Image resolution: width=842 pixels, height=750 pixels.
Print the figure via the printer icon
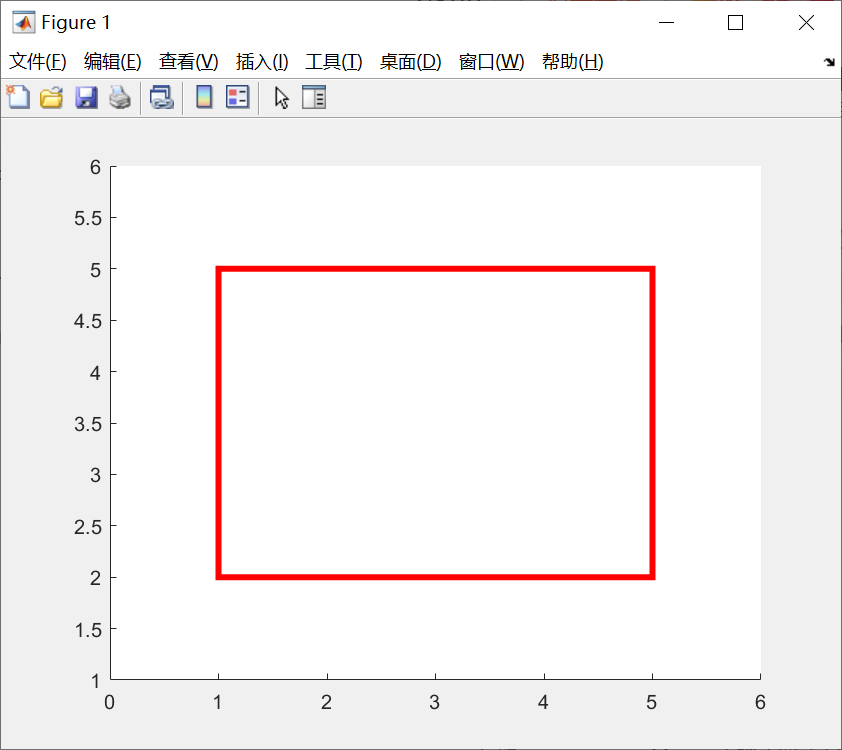tap(120, 97)
